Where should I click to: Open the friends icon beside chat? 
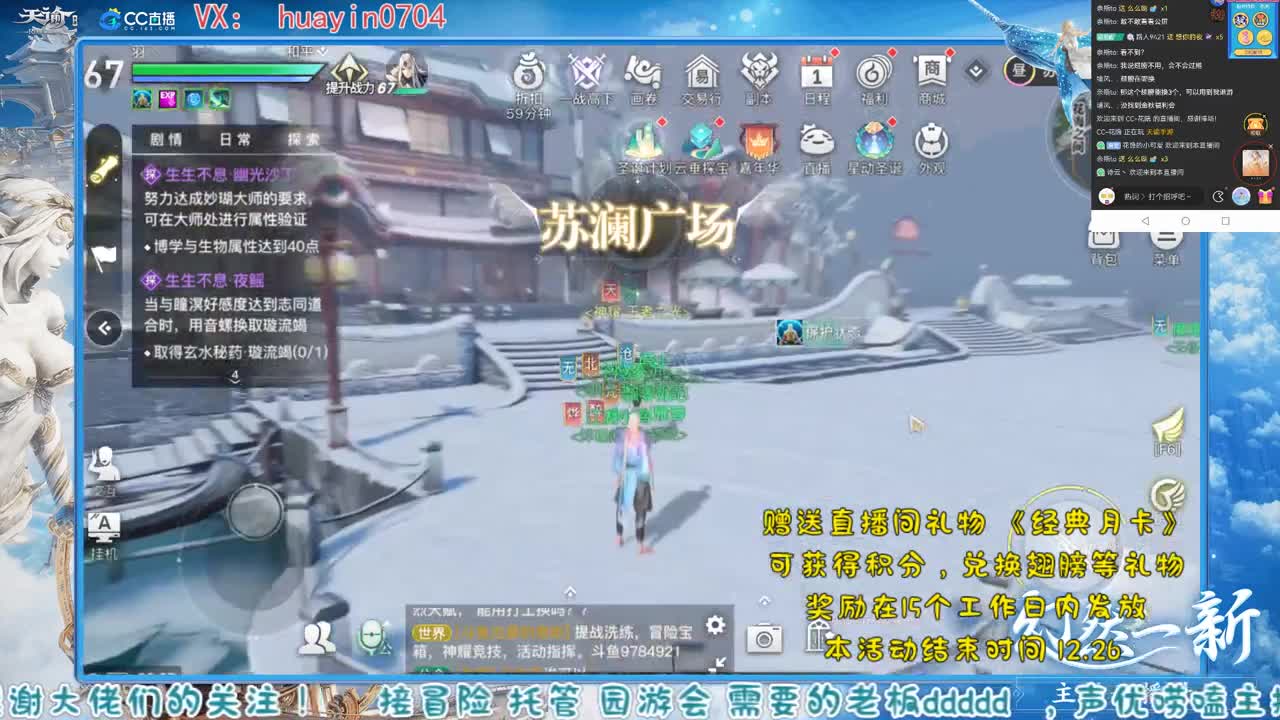(317, 637)
